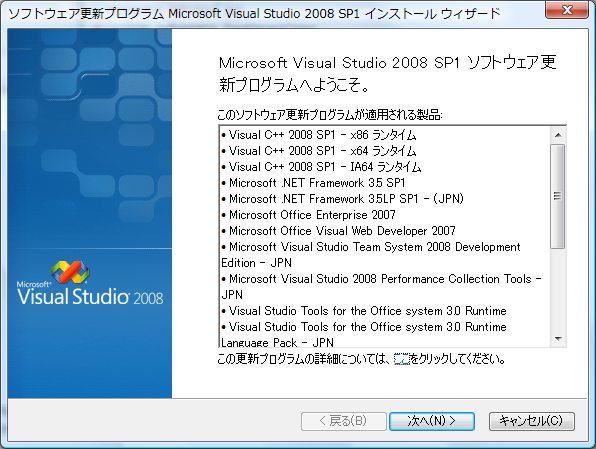596x449 pixels.
Task: Select Performance Collection Tools - JPN entry
Action: 381,287
